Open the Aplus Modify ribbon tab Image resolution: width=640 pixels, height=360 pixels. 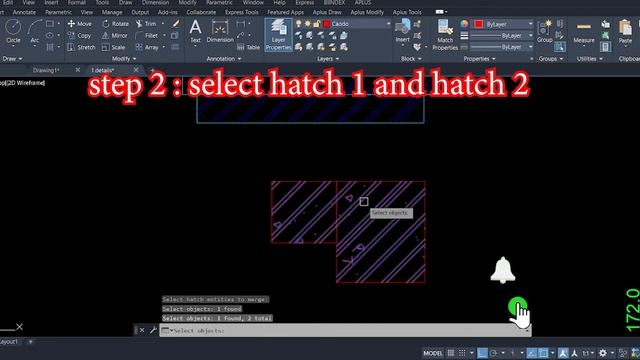(367, 12)
